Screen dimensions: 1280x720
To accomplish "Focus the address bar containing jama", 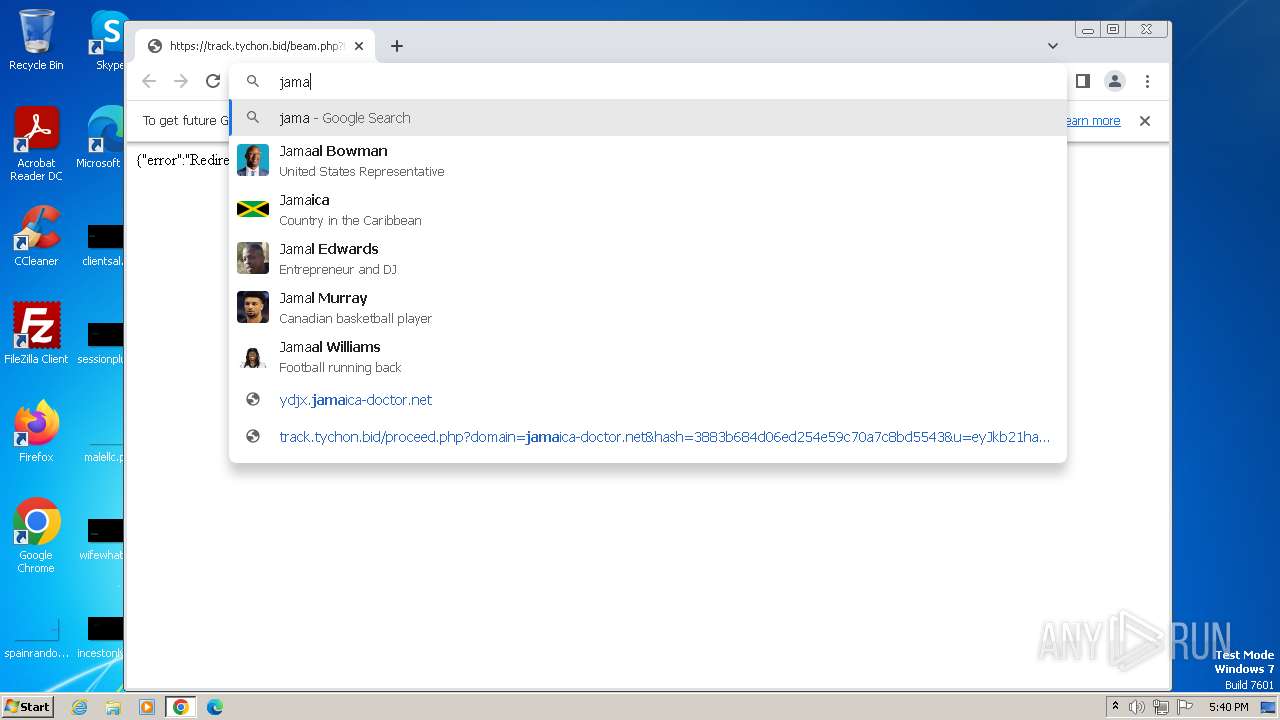I will (x=648, y=82).
